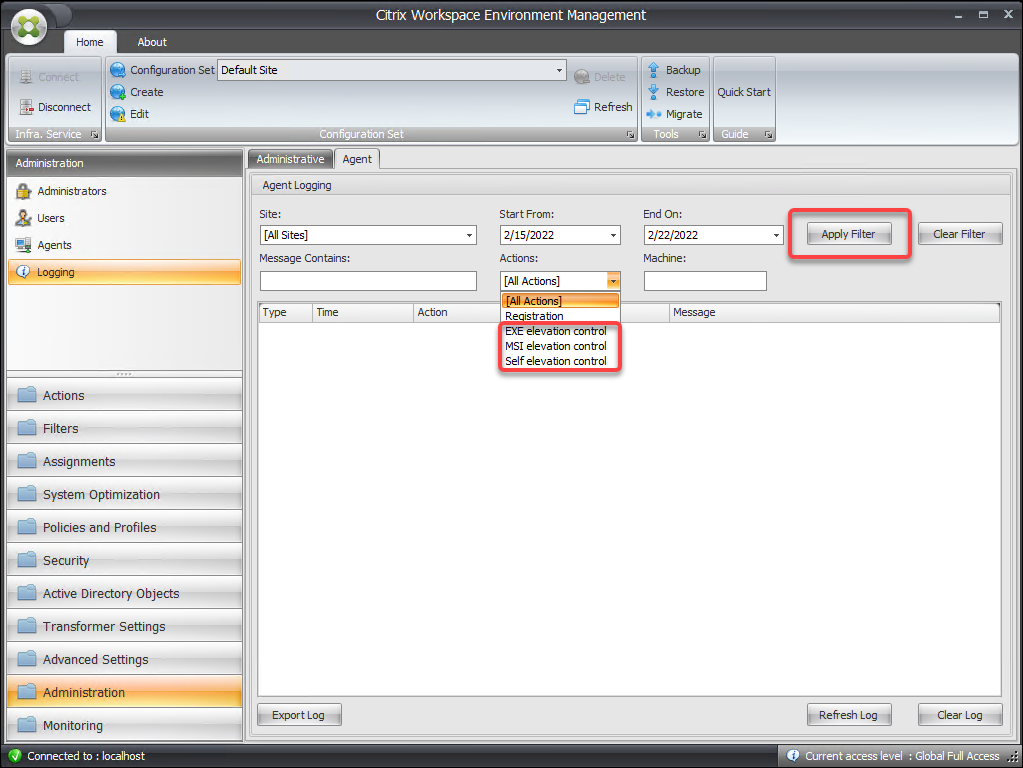Click the Message Contains text field

click(x=368, y=281)
